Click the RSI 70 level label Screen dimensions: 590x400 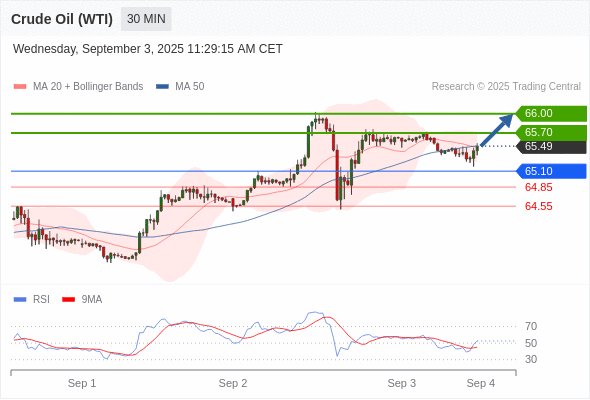531,326
